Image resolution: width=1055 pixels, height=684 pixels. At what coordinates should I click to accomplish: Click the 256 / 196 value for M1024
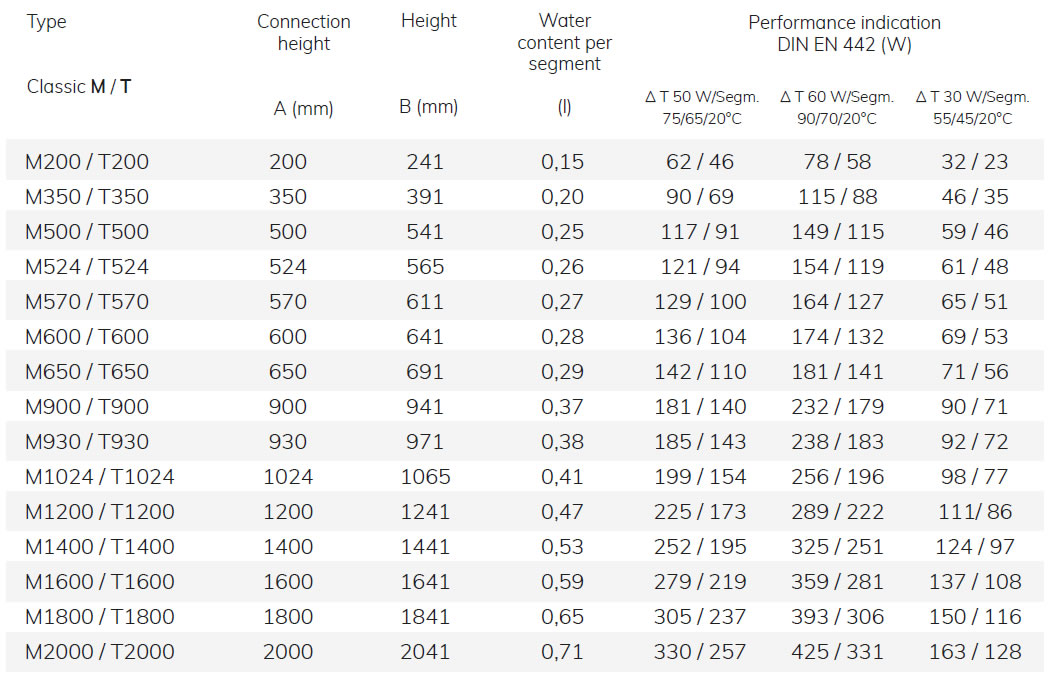(x=838, y=477)
